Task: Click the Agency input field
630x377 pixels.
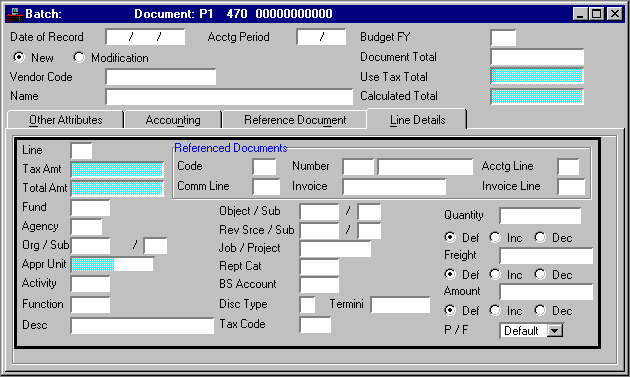Action: tap(86, 227)
